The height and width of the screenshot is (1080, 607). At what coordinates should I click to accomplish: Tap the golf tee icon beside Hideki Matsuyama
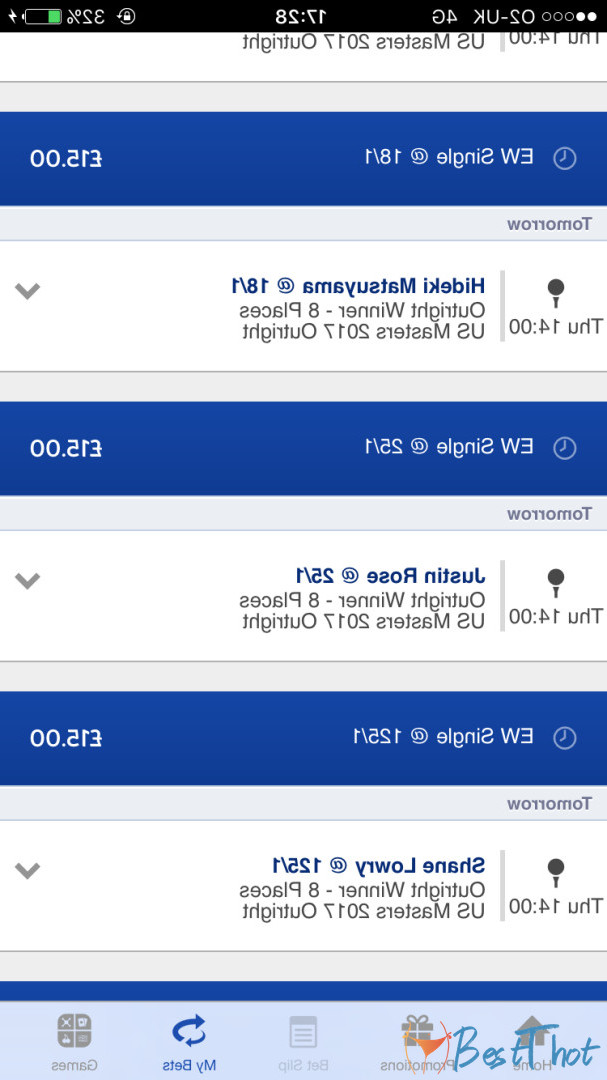tap(556, 292)
